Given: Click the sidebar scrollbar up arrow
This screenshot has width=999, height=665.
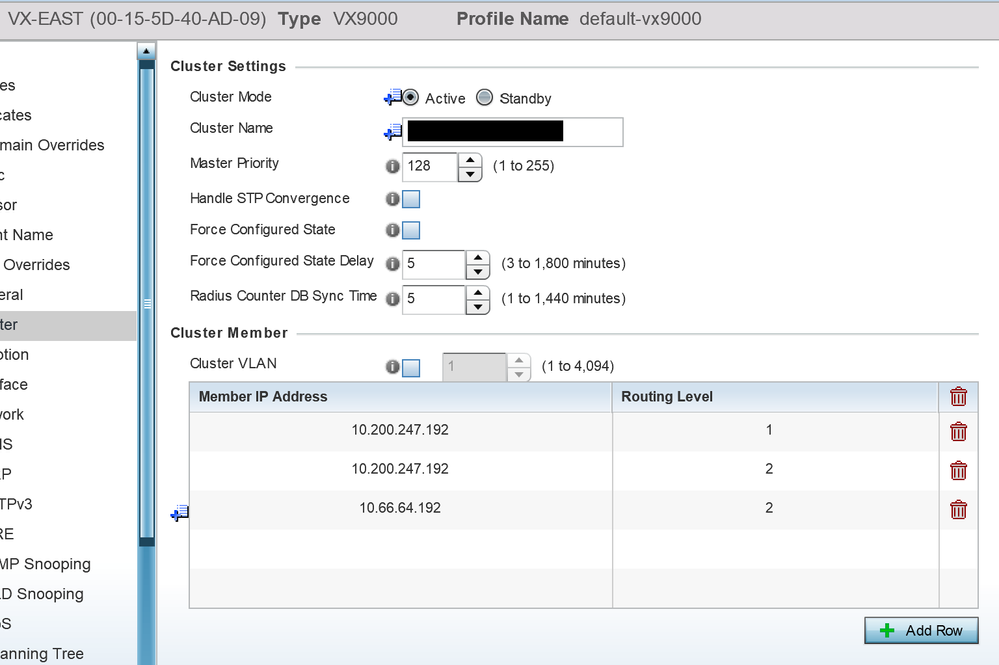Looking at the screenshot, I should (147, 51).
